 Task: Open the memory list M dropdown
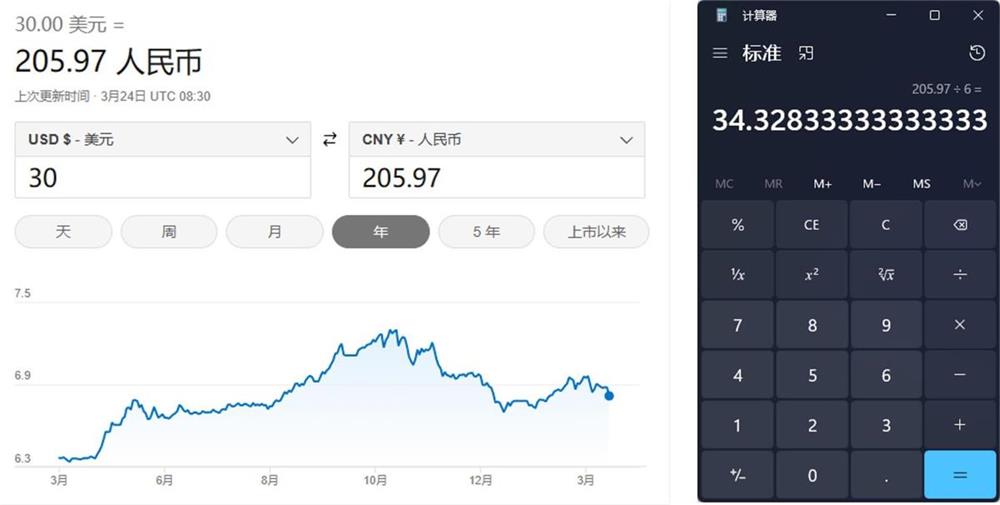[971, 184]
